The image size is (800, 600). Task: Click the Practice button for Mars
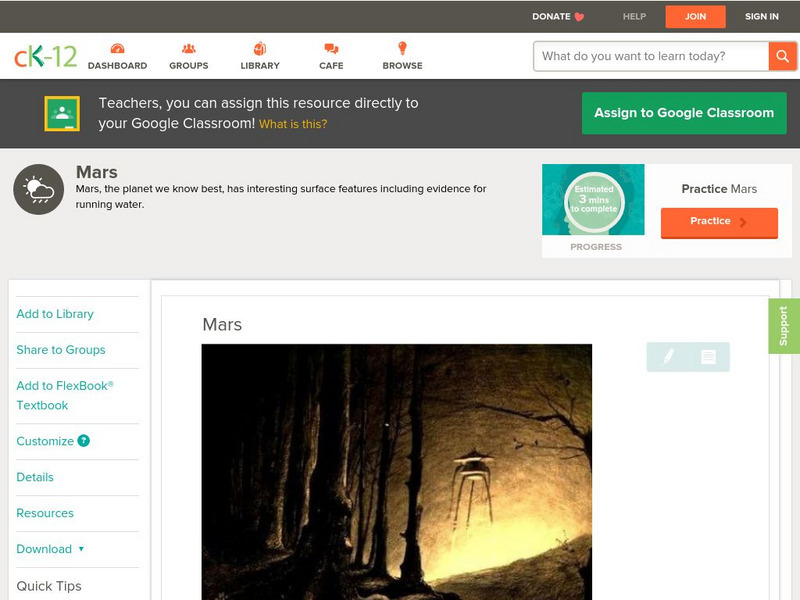pos(718,222)
